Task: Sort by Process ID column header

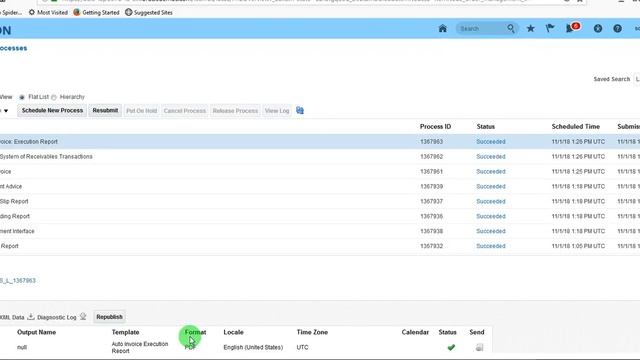Action: [x=435, y=127]
